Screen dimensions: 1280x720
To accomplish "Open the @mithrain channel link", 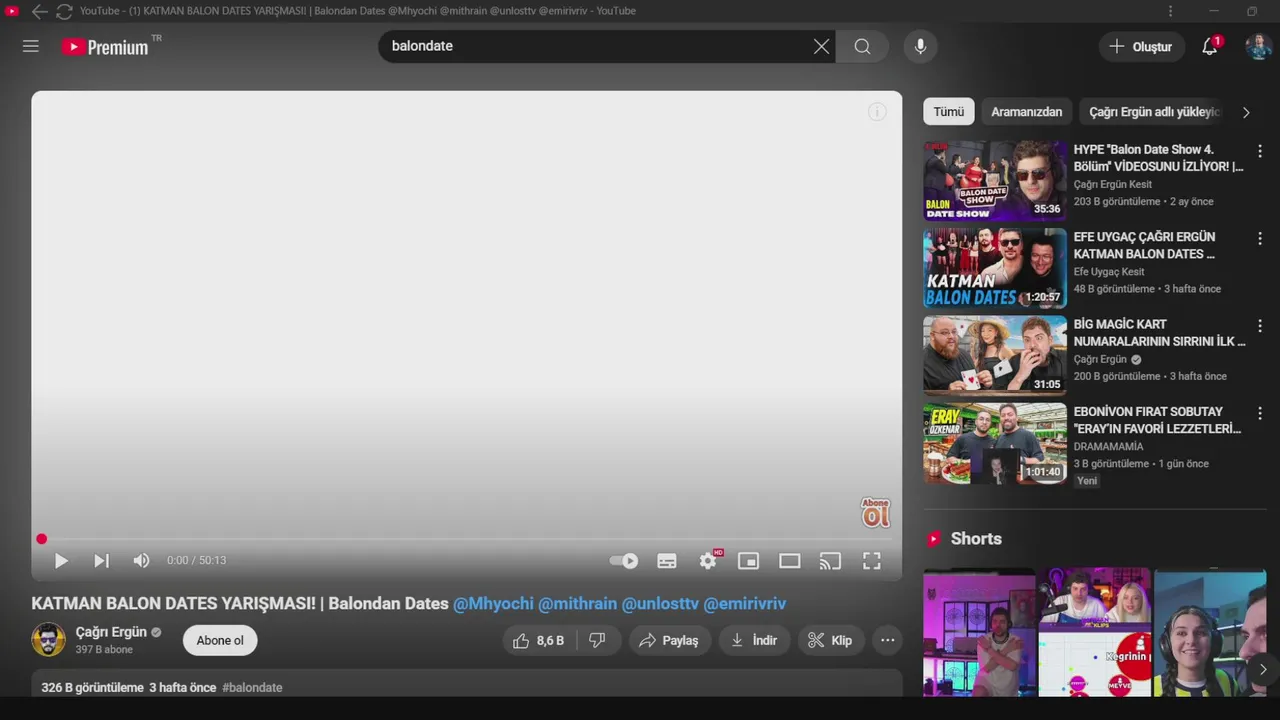I will pos(578,604).
